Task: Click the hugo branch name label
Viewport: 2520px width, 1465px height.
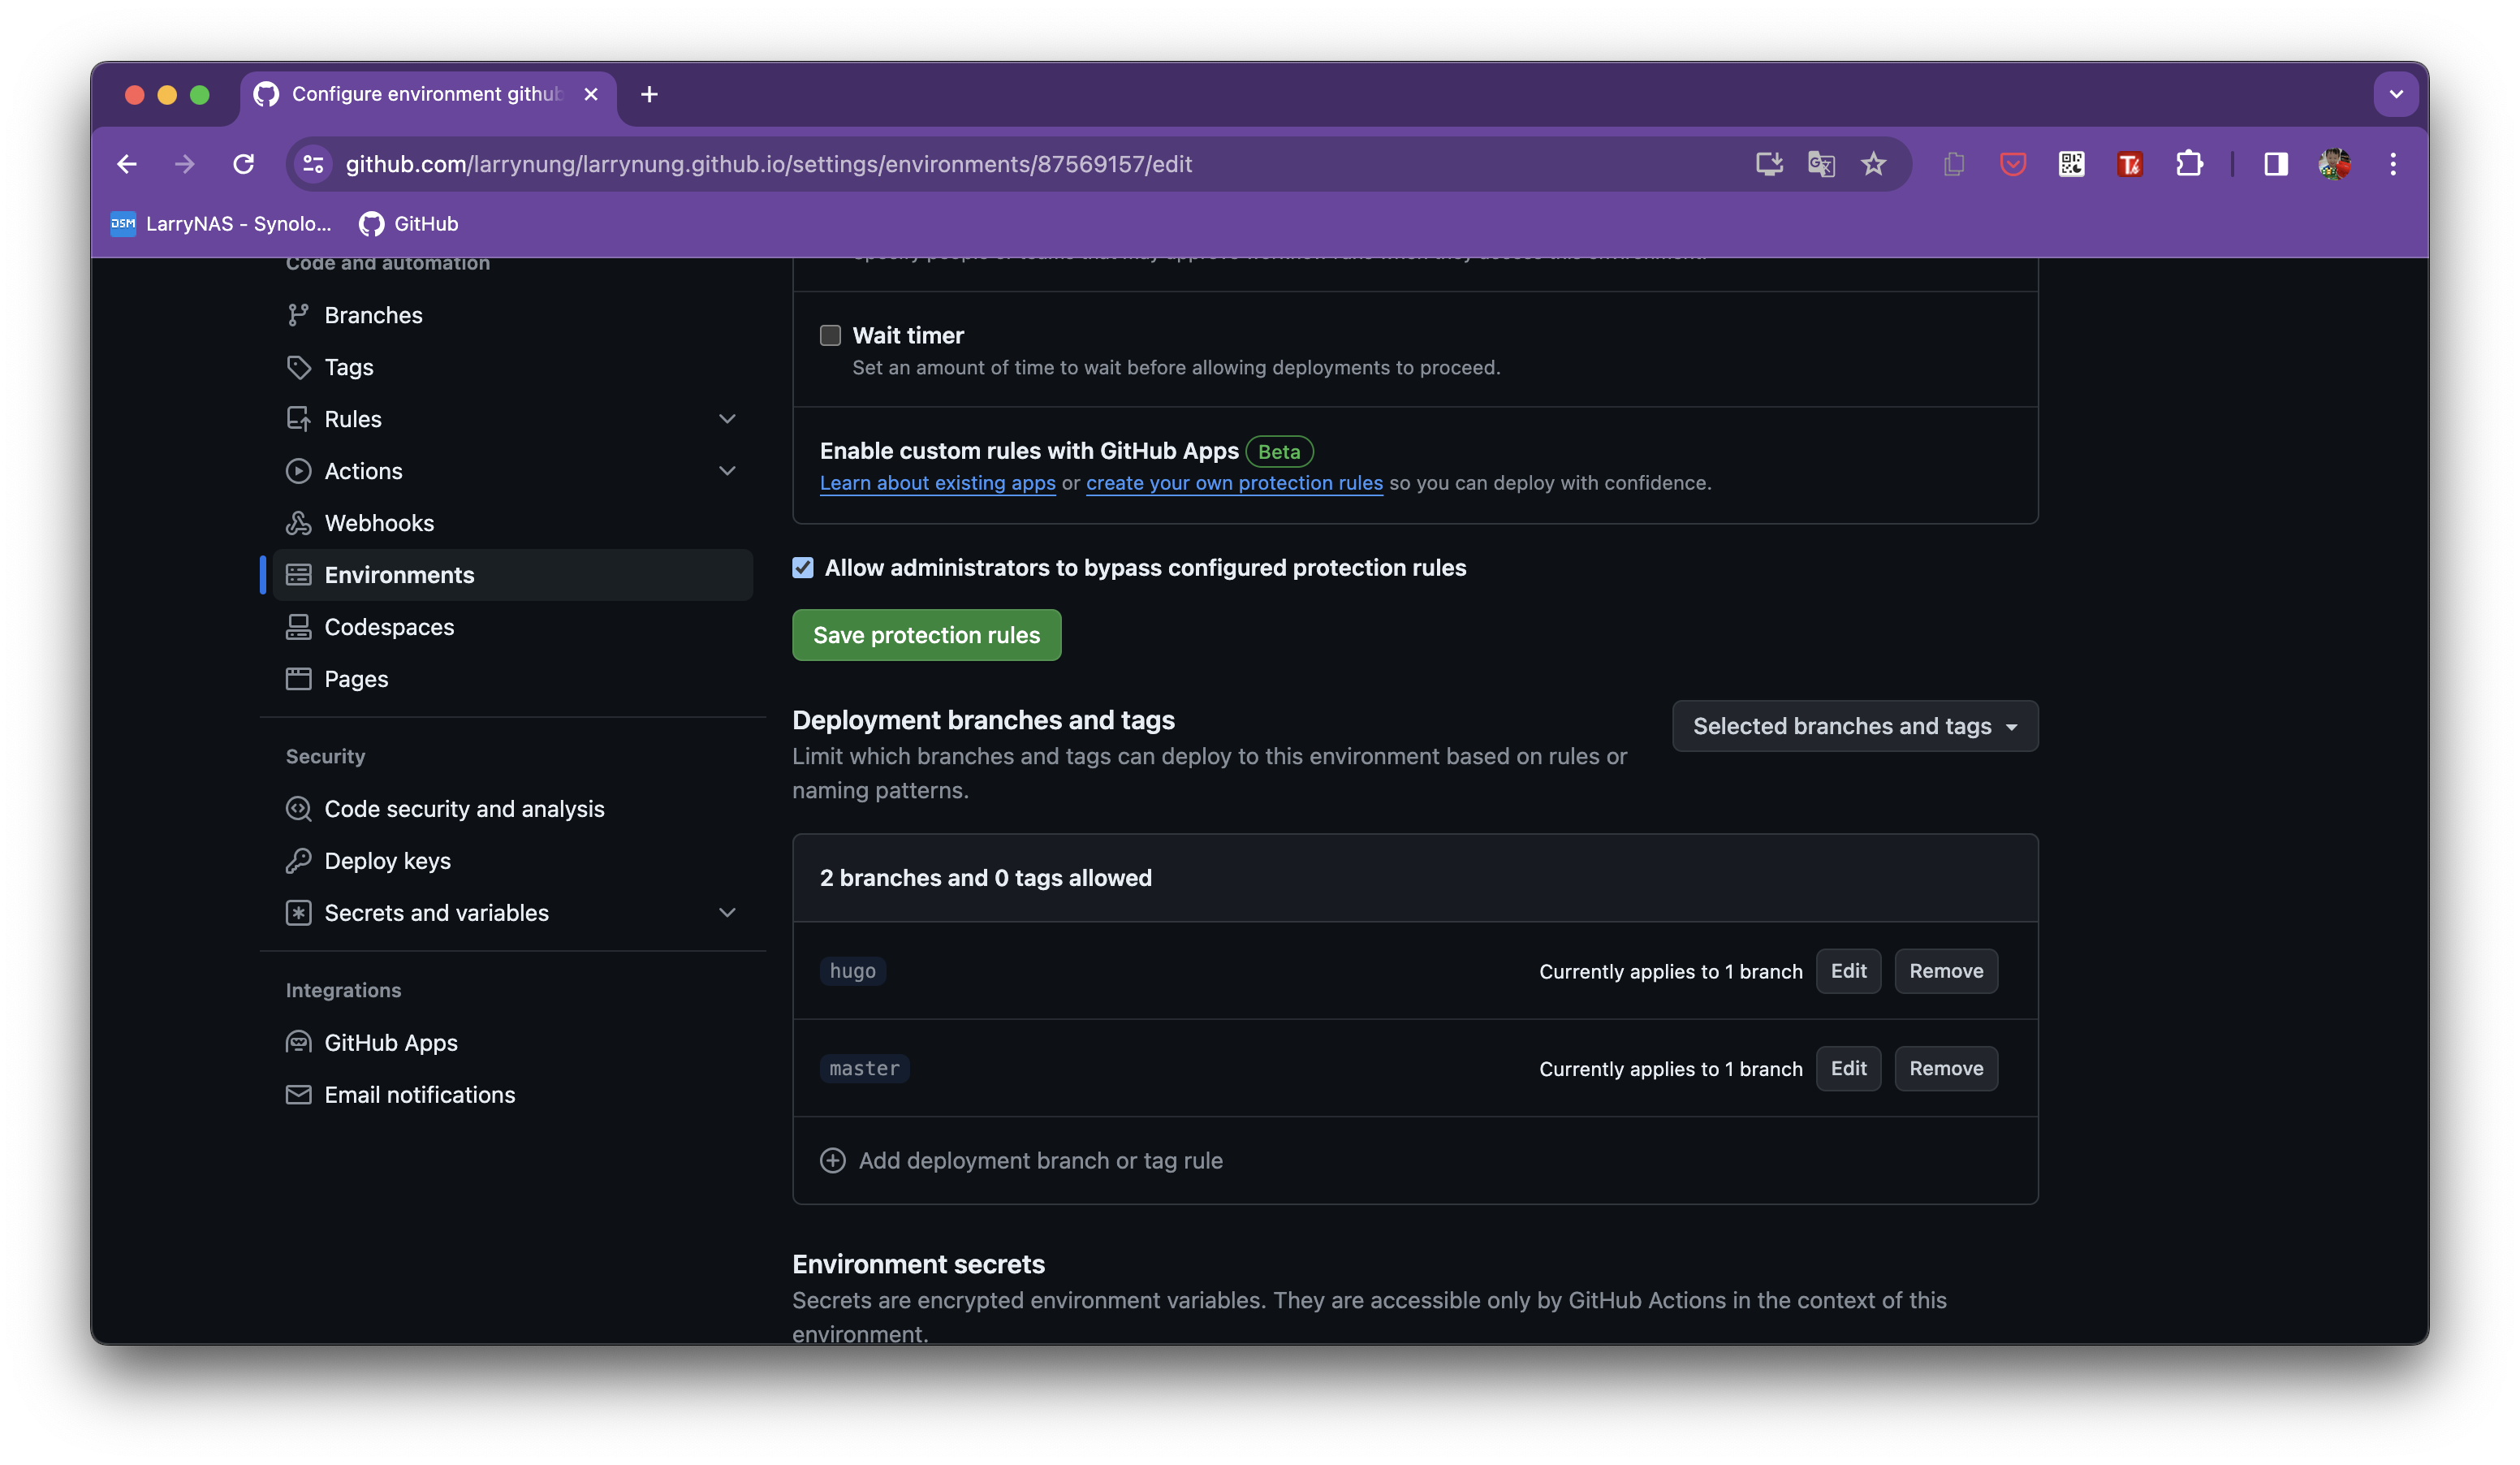Action: click(852, 971)
